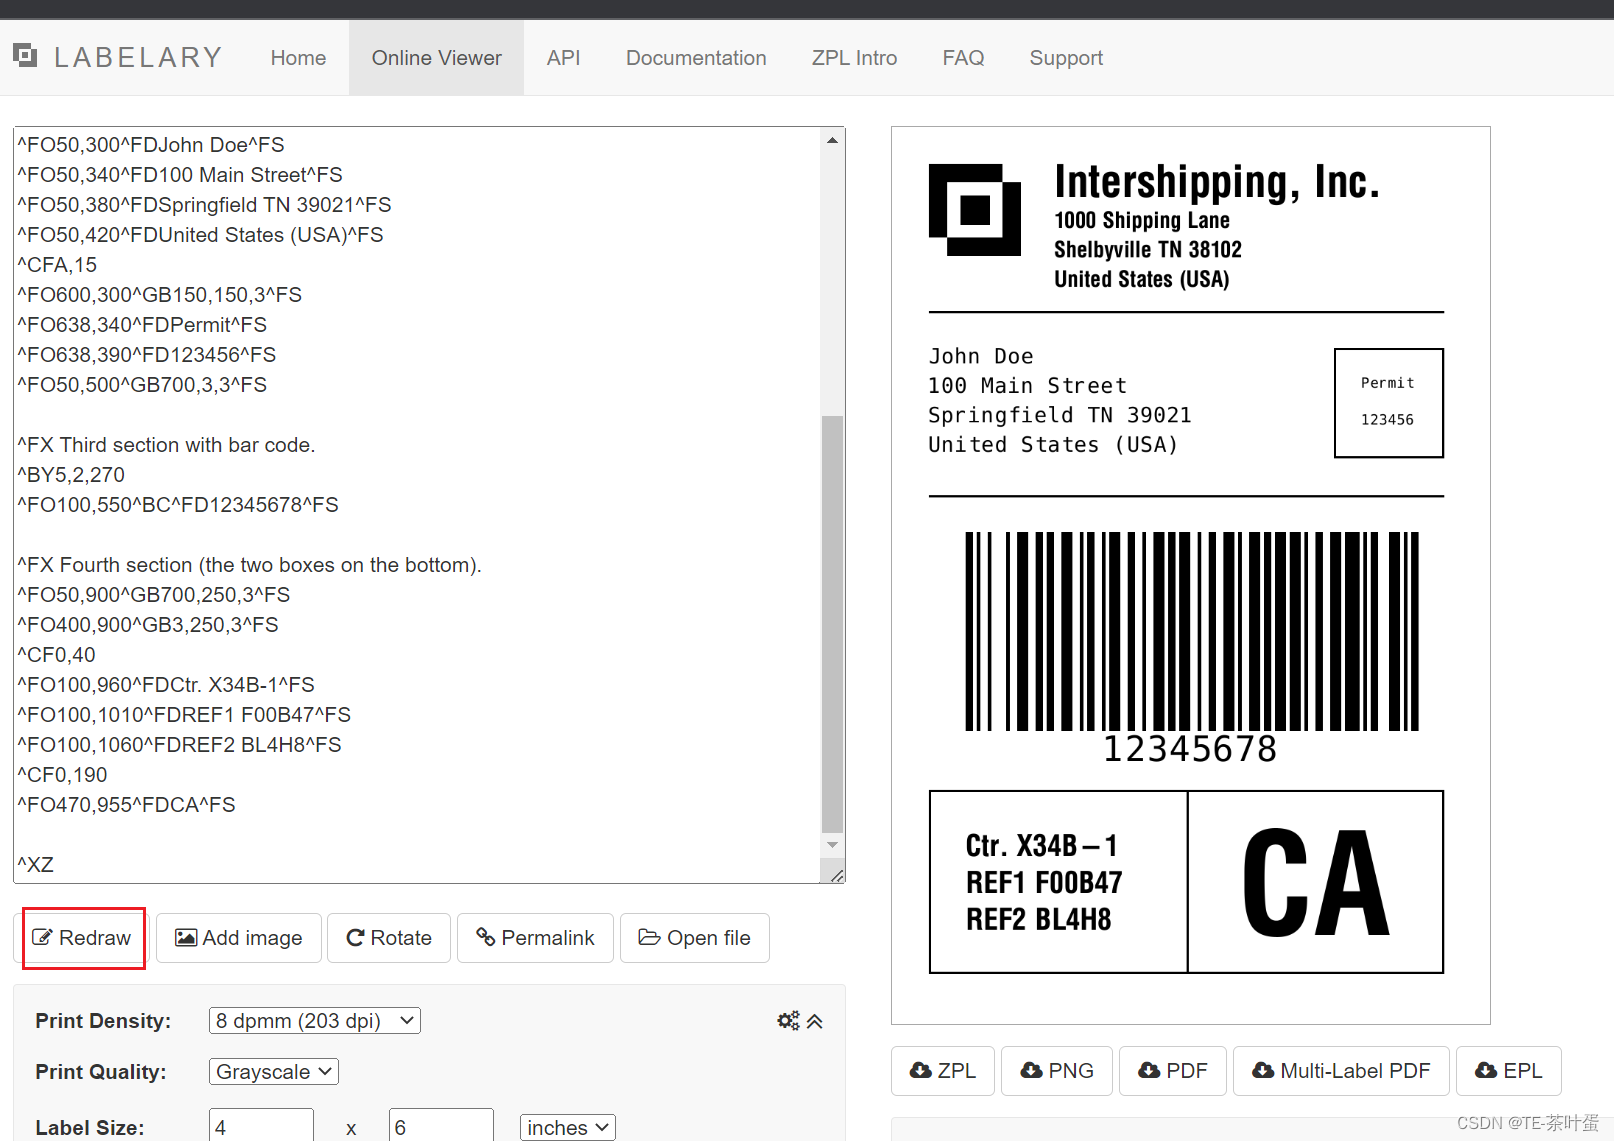
Task: Click the rendered label preview image
Action: pos(1190,575)
